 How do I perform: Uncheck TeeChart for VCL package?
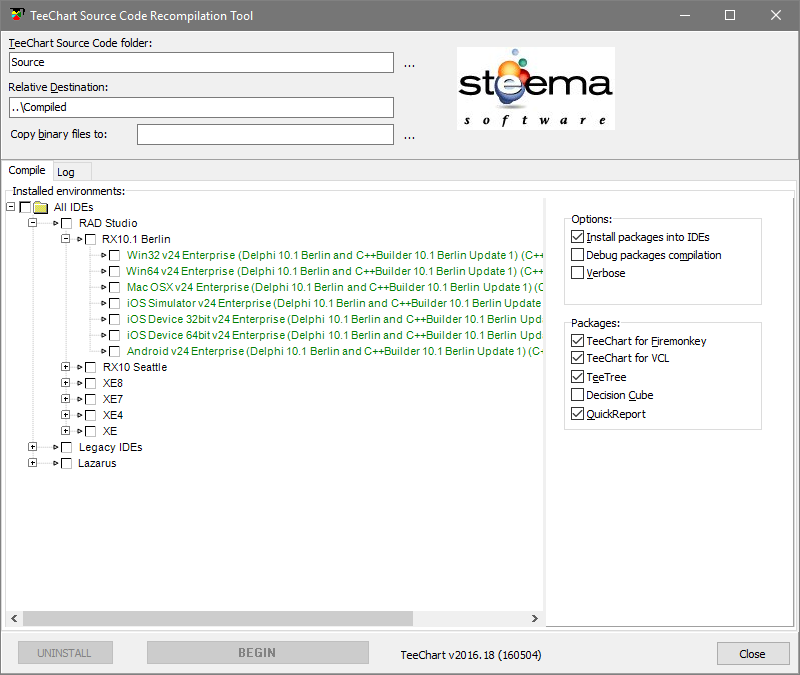pyautogui.click(x=577, y=358)
